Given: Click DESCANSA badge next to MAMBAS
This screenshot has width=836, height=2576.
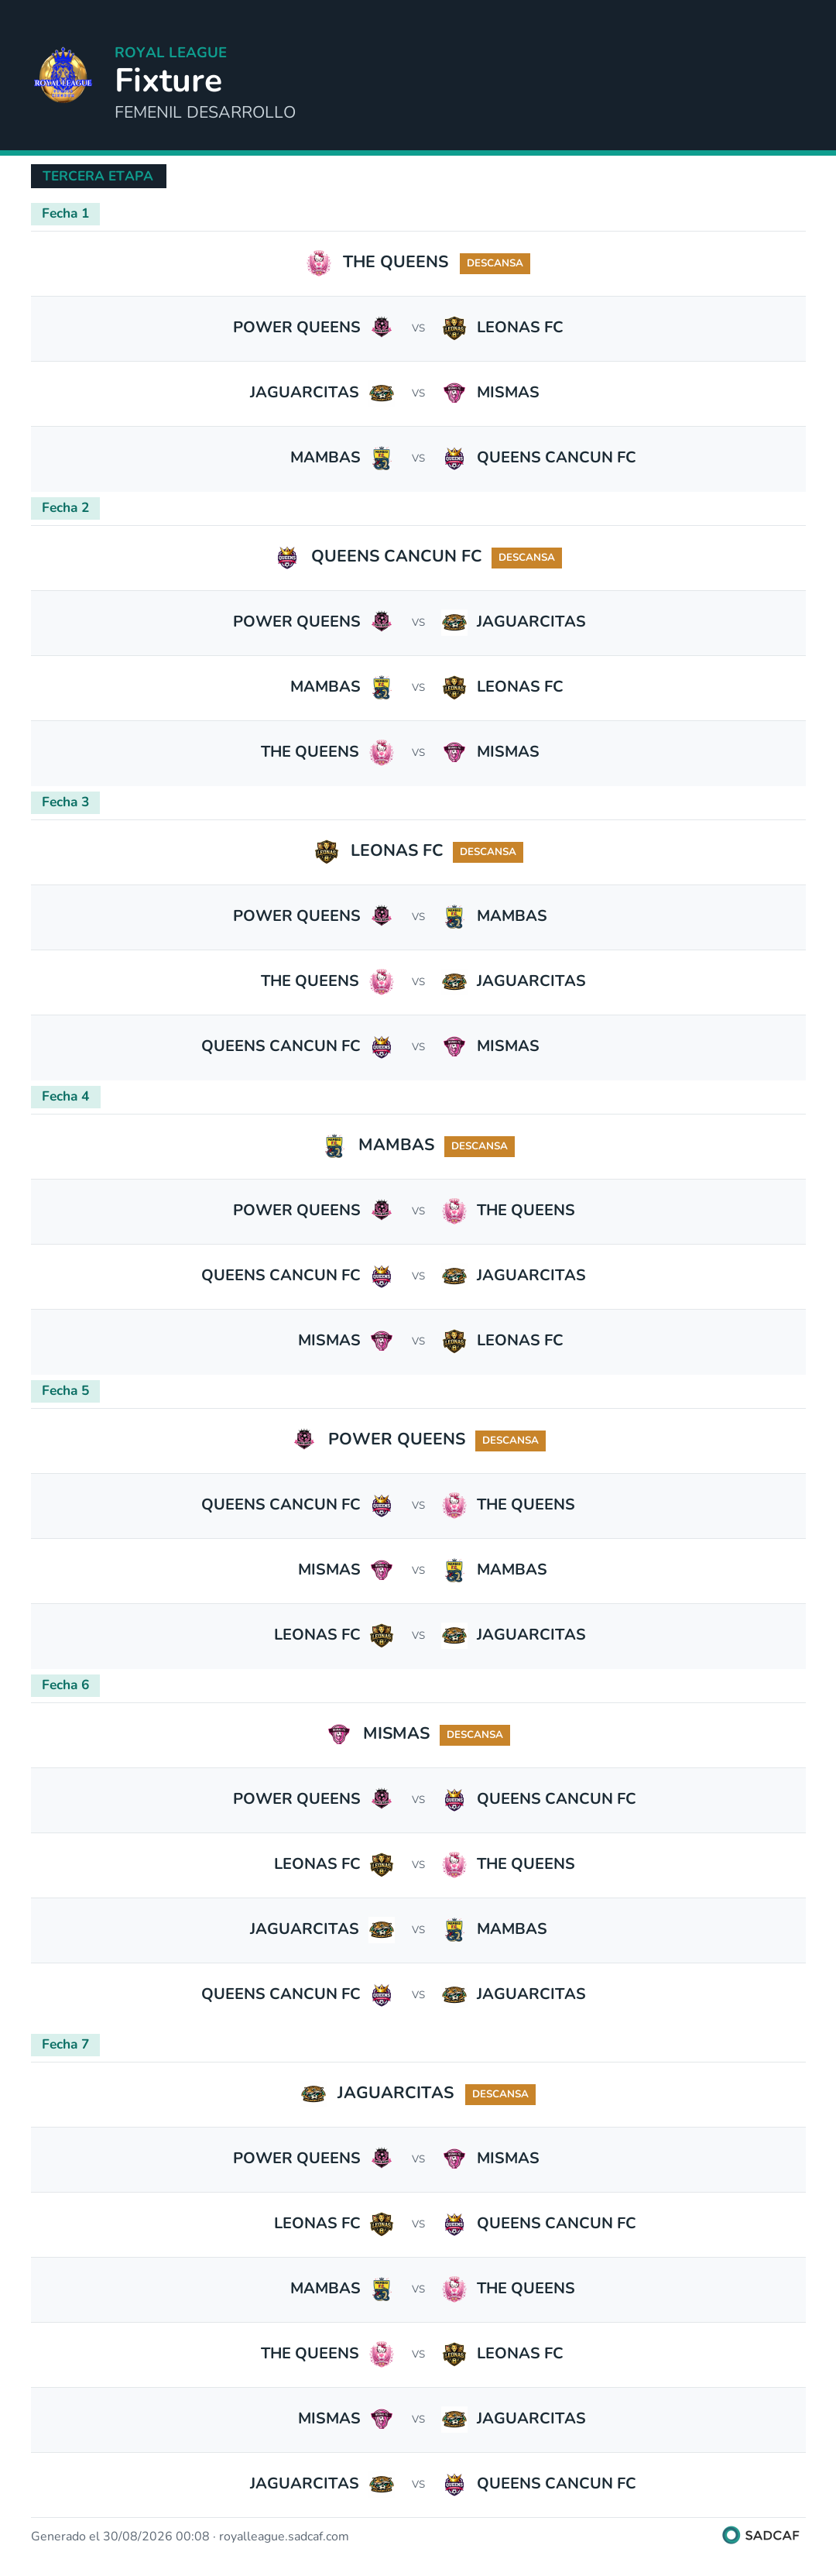Looking at the screenshot, I should tap(479, 1146).
